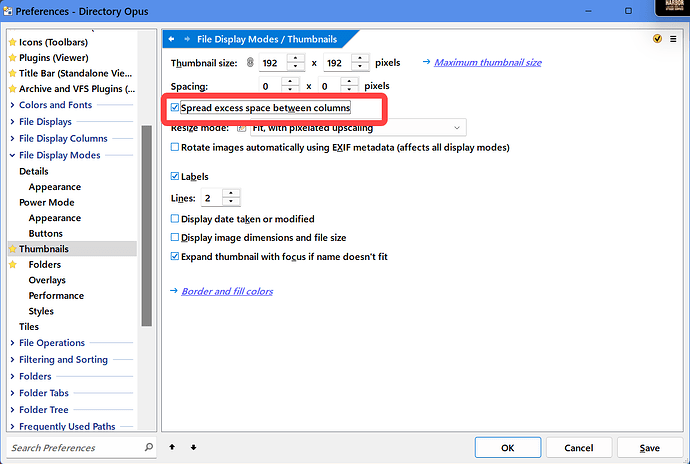Image resolution: width=690 pixels, height=464 pixels.
Task: Click the sidebar vertical scrollbar thumb
Action: click(147, 226)
